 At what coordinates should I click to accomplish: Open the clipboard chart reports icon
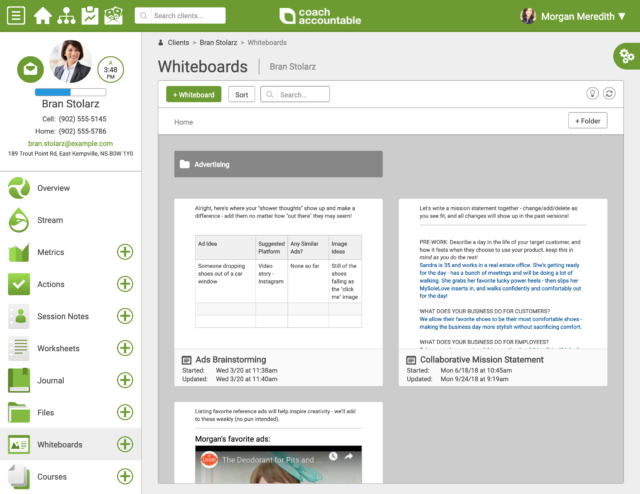click(90, 16)
